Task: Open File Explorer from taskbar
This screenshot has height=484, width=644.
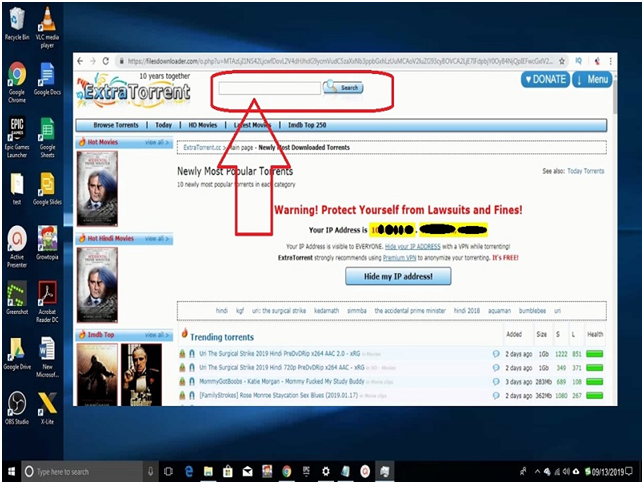Action: (208, 472)
